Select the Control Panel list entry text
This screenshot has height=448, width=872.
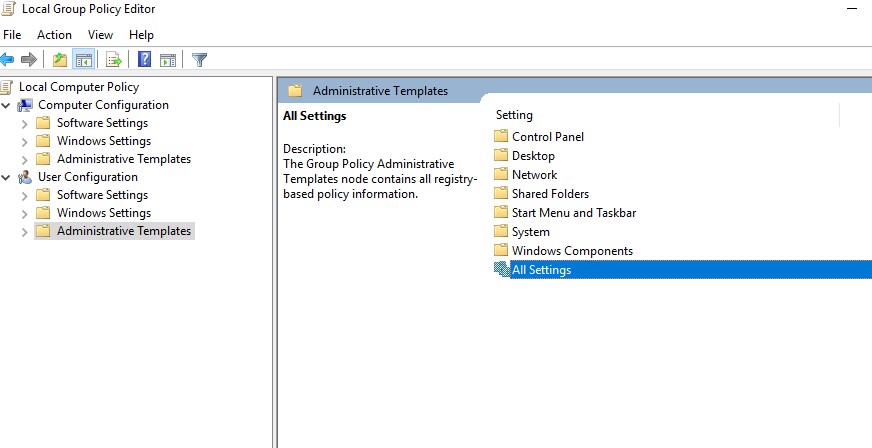pyautogui.click(x=548, y=137)
